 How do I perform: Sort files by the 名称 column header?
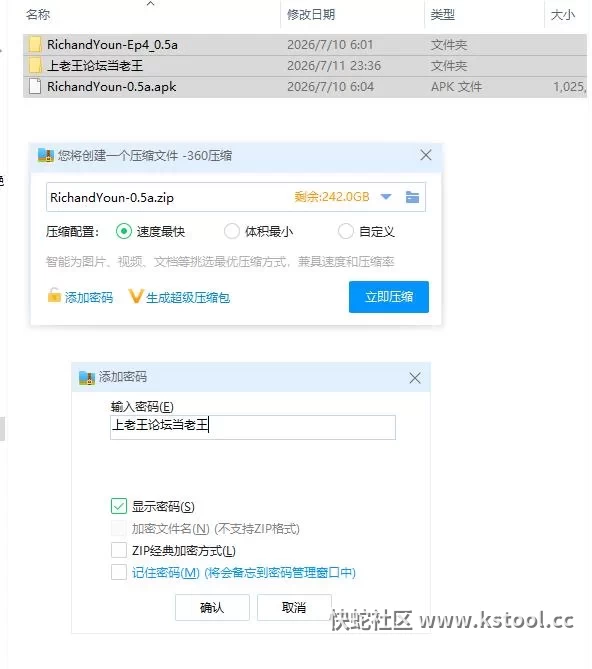pyautogui.click(x=38, y=15)
